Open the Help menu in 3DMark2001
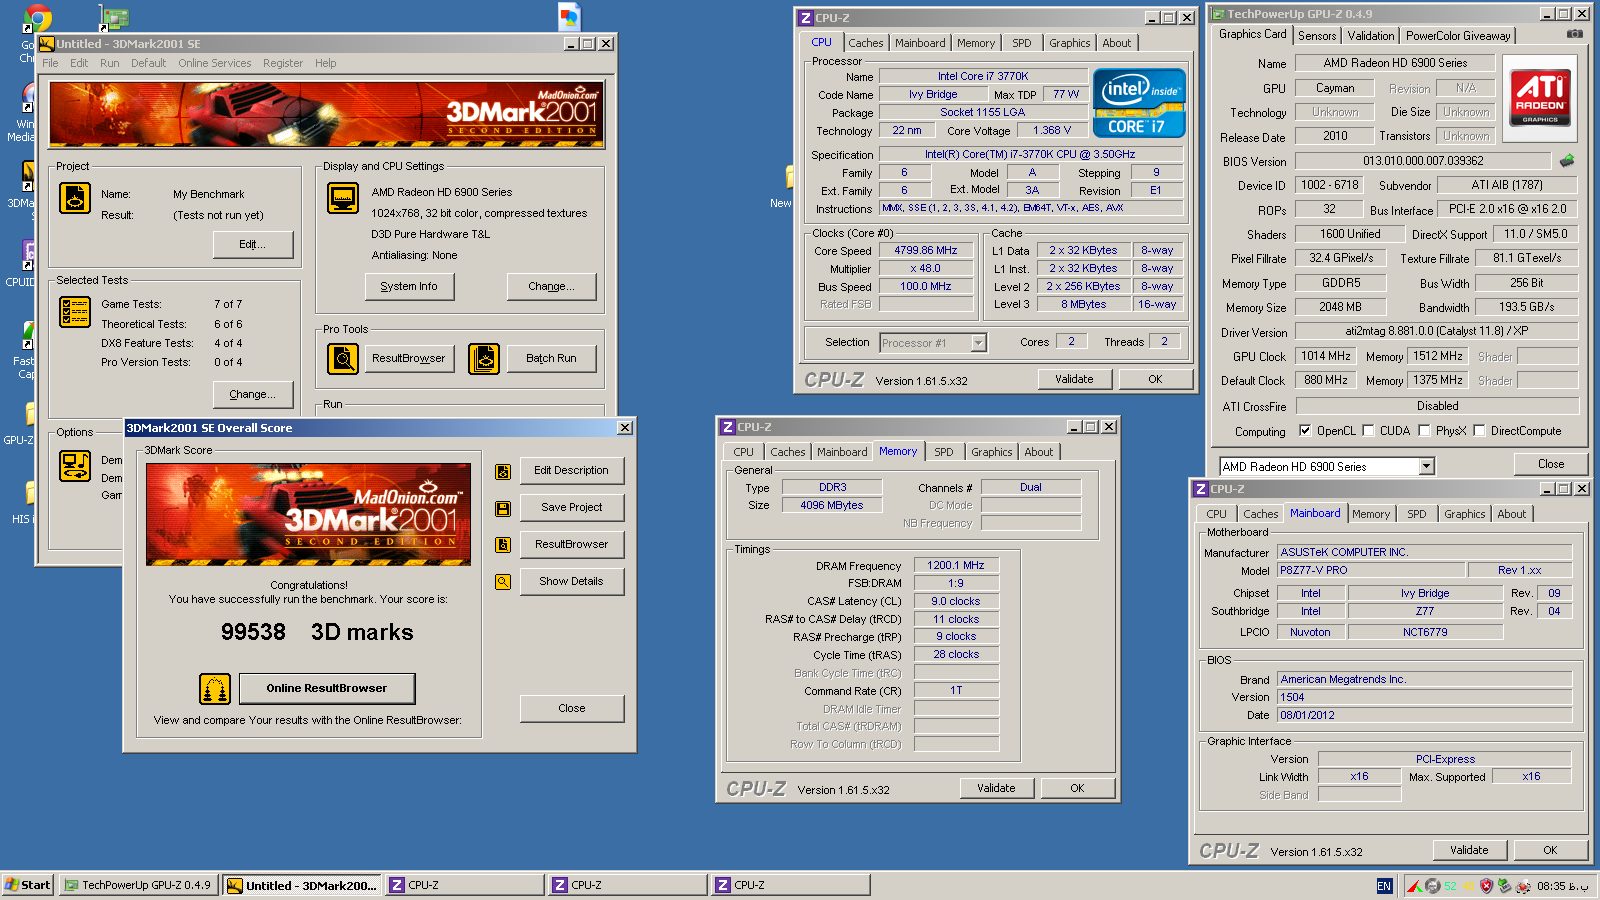Screen dimensions: 1600x900 (326, 63)
